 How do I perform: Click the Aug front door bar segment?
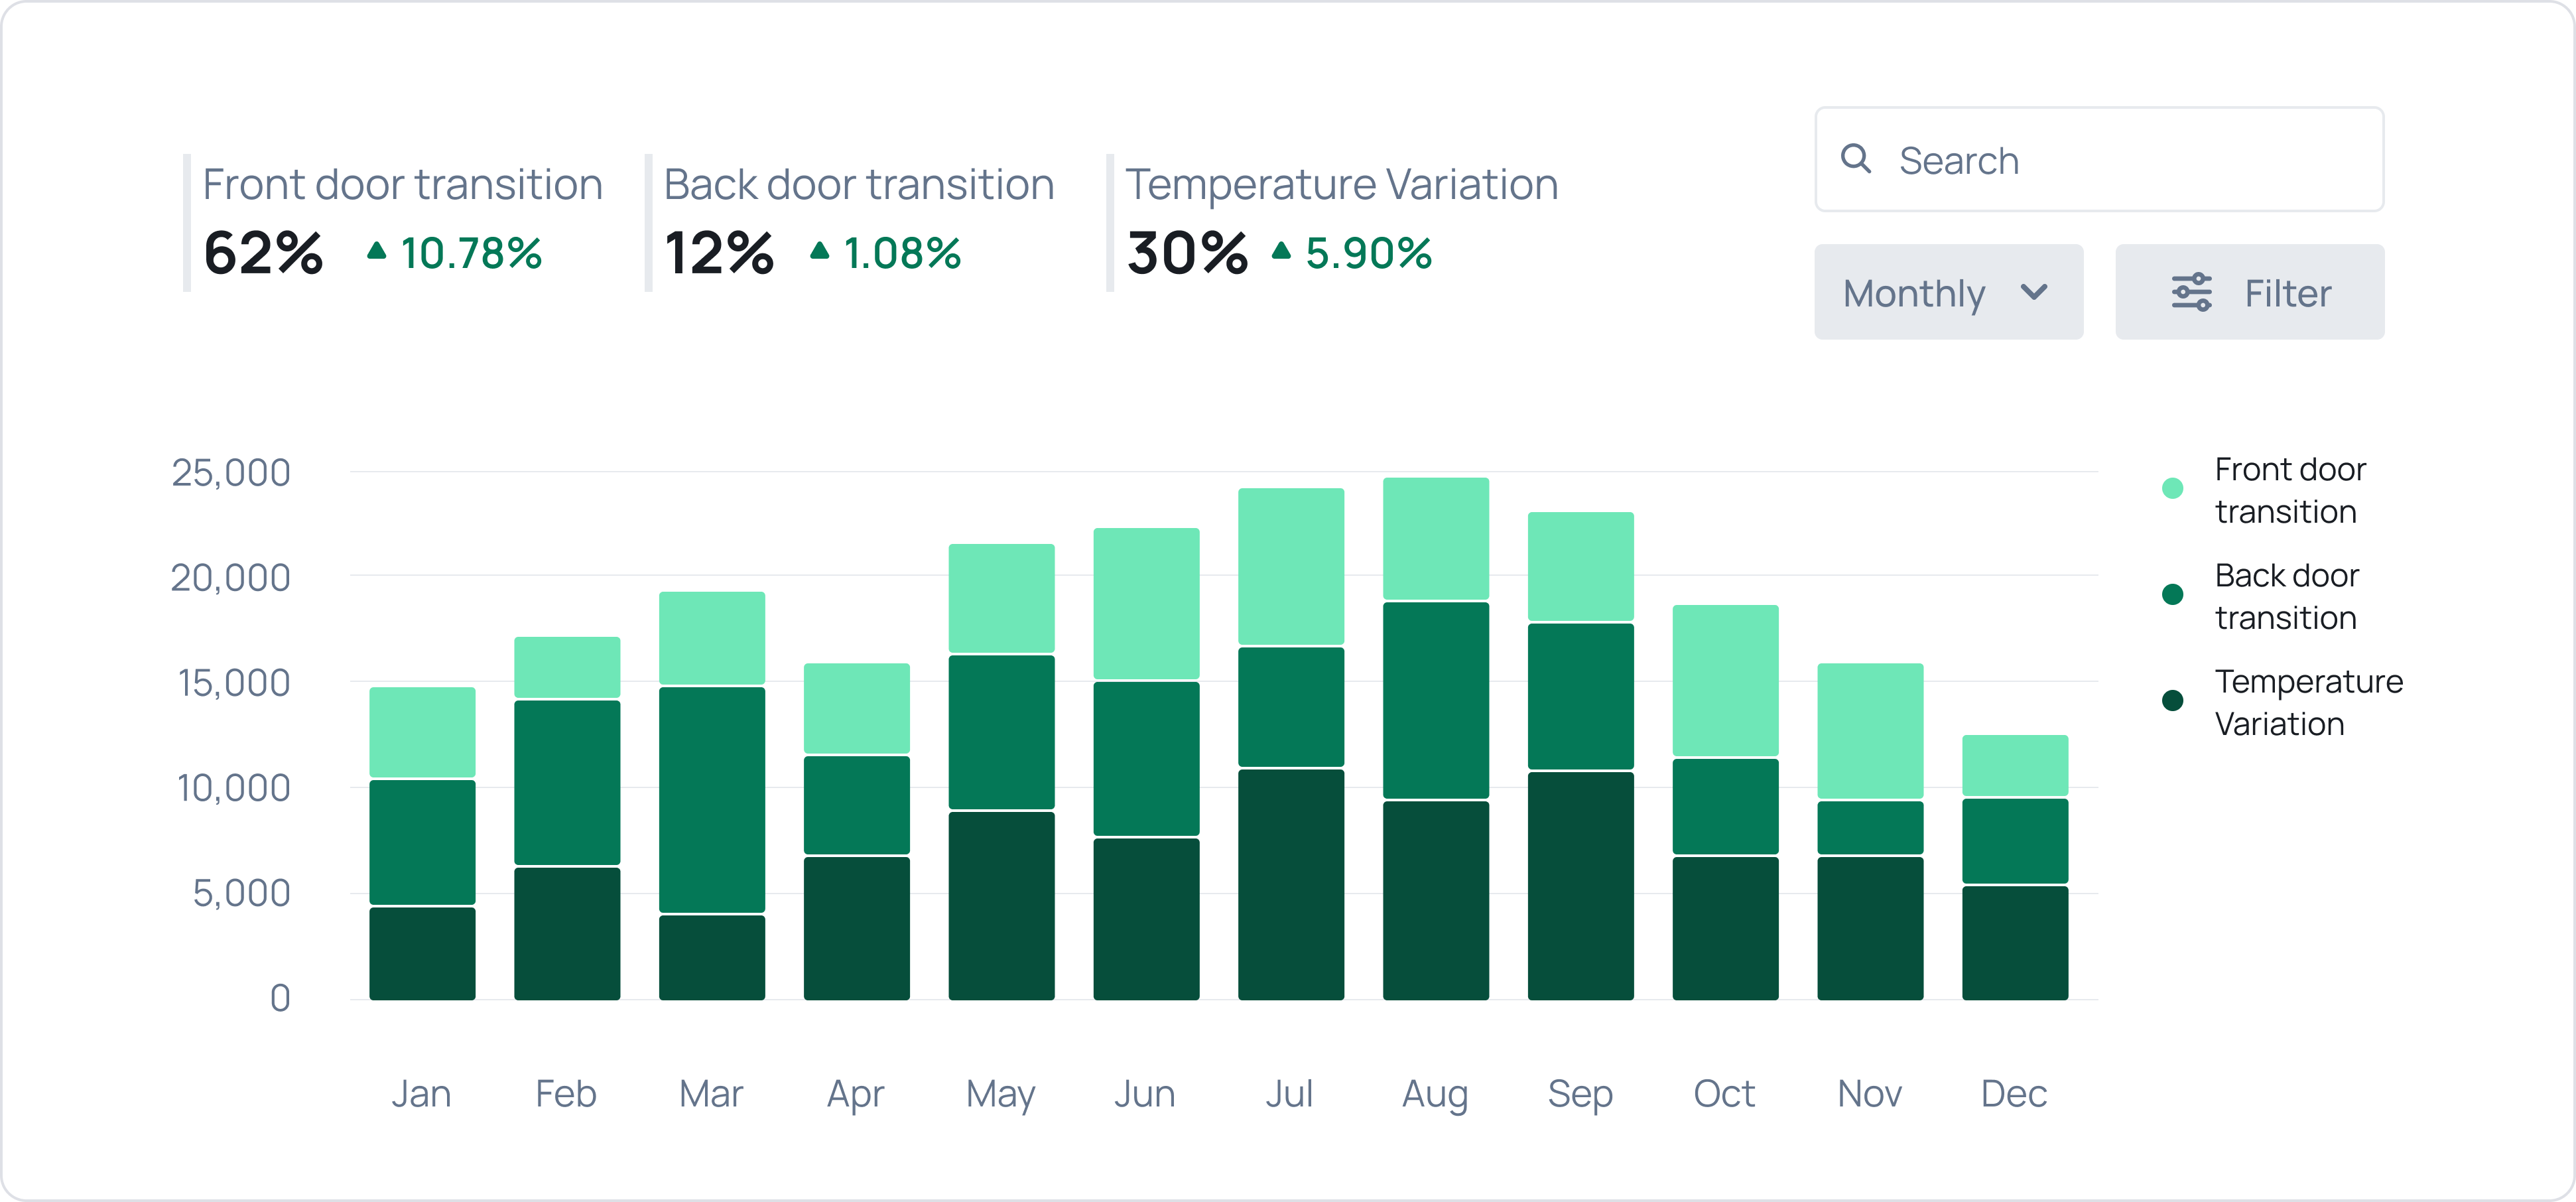point(1435,539)
